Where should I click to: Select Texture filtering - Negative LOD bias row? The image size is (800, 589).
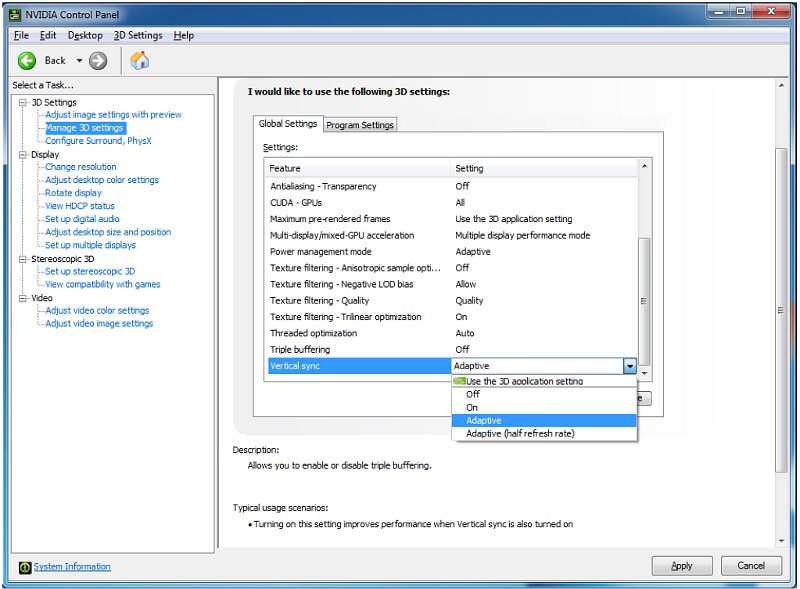[452, 284]
